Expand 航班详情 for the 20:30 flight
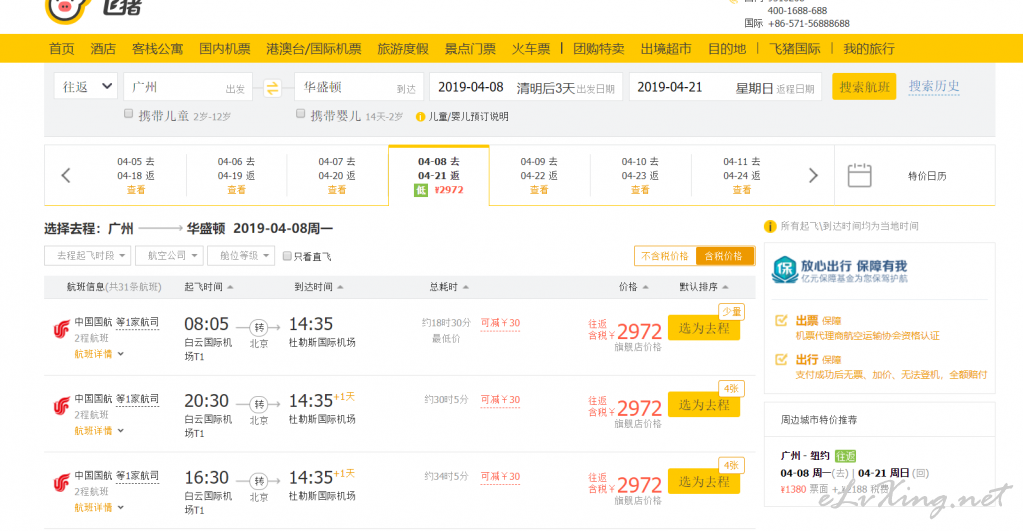Screen dimensions: 1023x531 99,431
